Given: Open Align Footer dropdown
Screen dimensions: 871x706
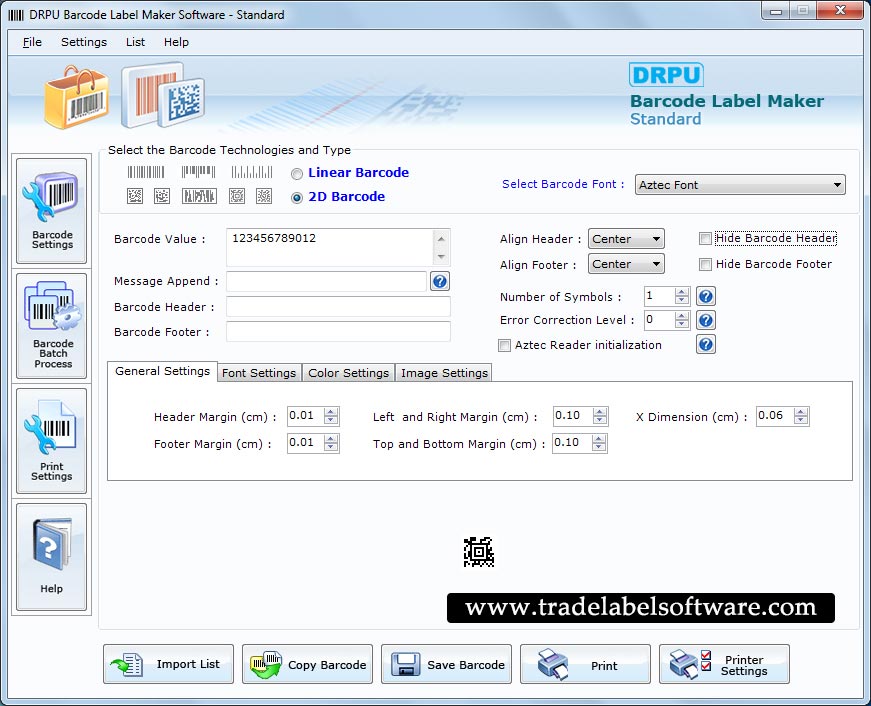Looking at the screenshot, I should tap(626, 264).
